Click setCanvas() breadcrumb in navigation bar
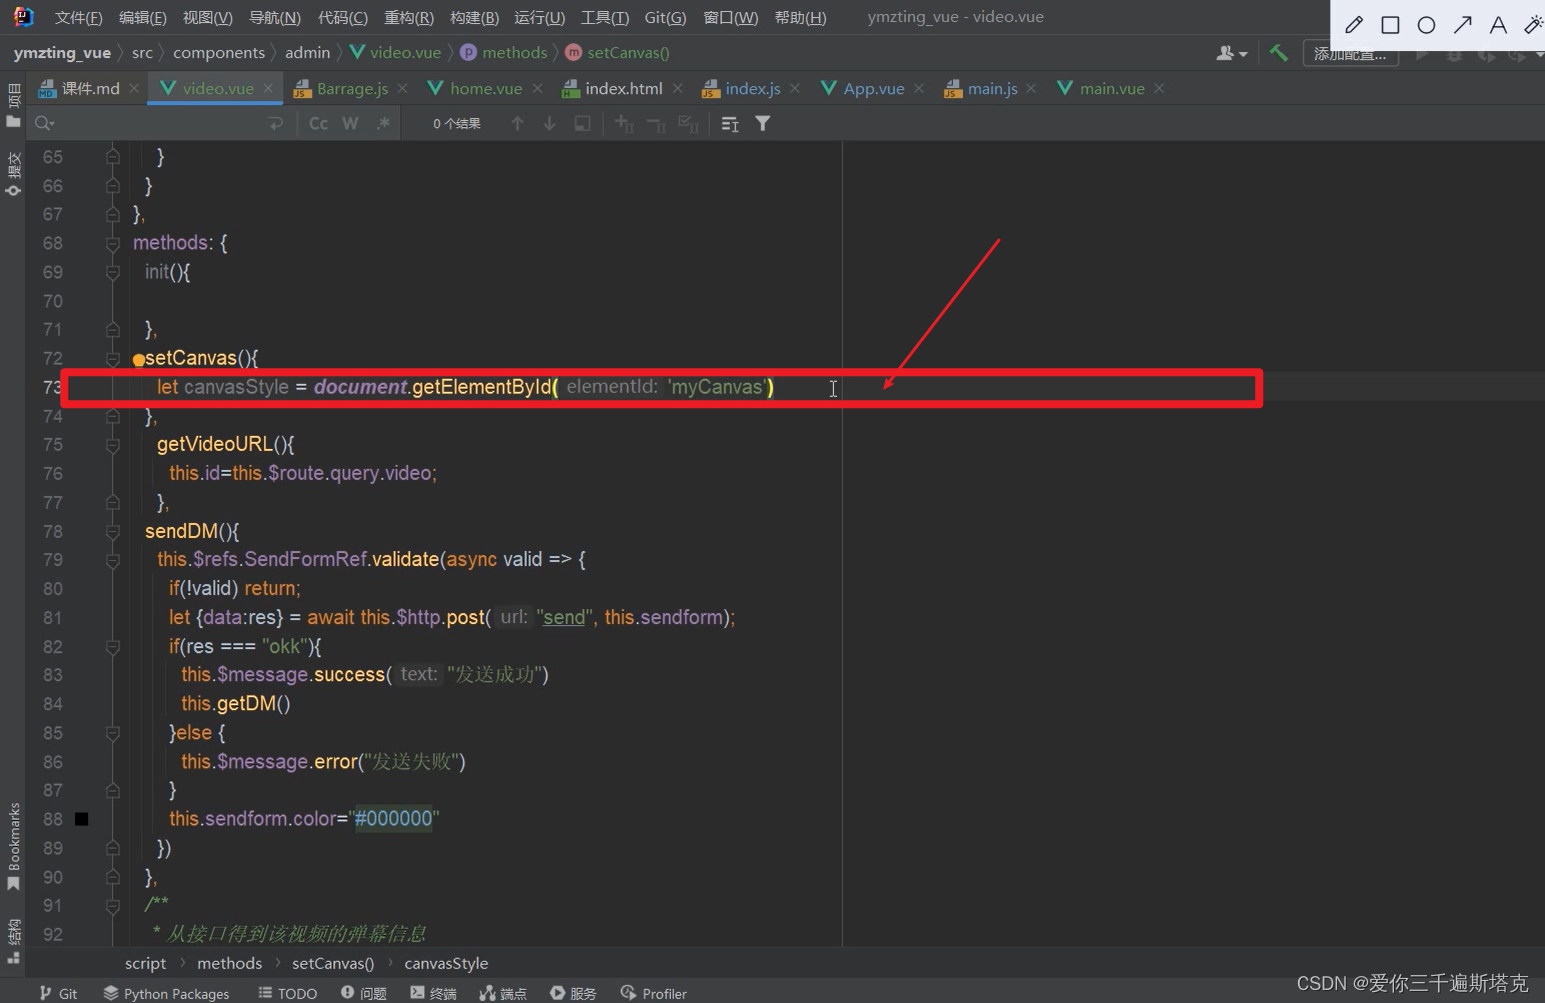This screenshot has width=1545, height=1003. point(617,52)
